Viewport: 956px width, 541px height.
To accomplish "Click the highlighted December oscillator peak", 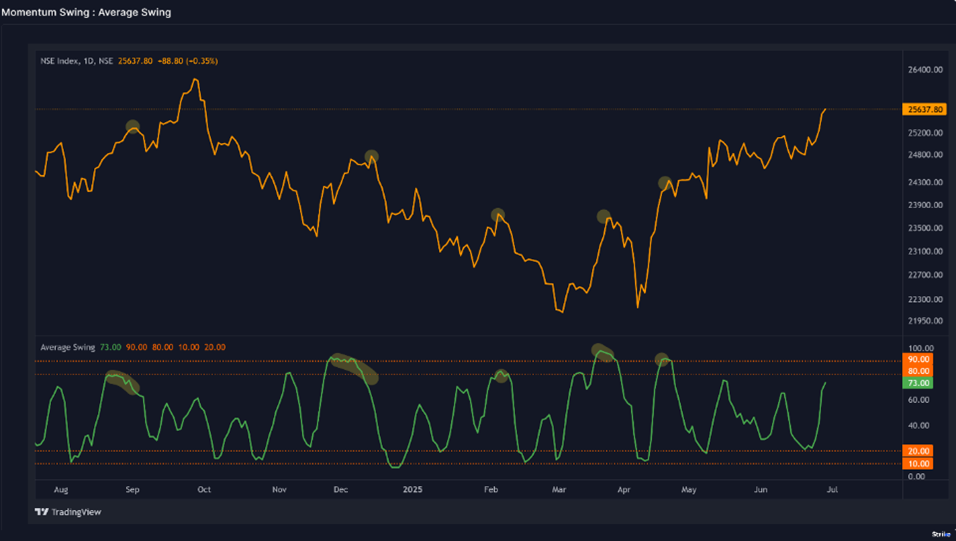I will click(x=354, y=367).
